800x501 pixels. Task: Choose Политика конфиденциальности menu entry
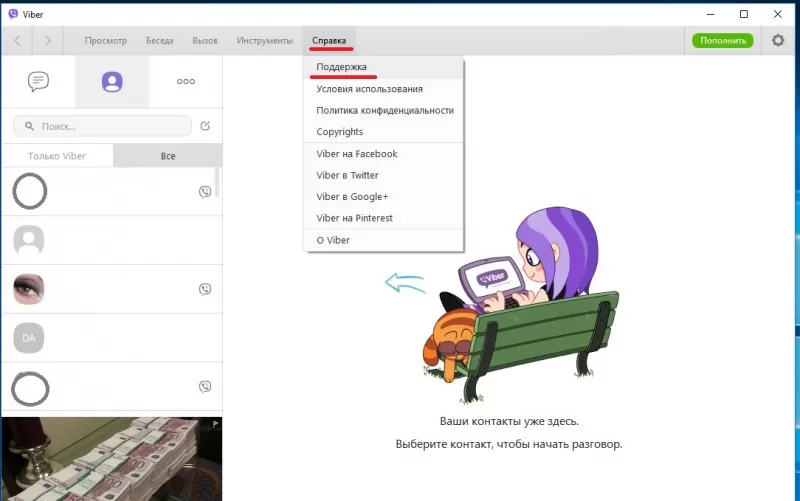click(384, 110)
